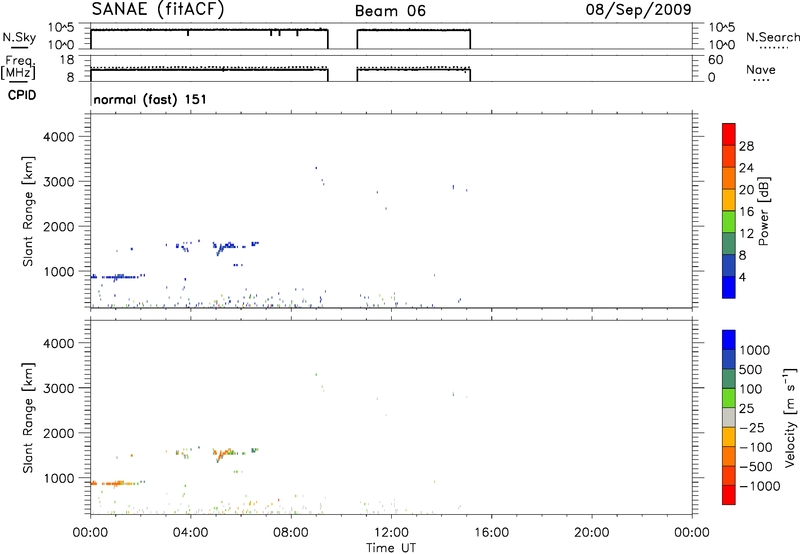This screenshot has width=800, height=554.
Task: Click the blue echo band at 900 km in power panel
Action: (x=117, y=277)
